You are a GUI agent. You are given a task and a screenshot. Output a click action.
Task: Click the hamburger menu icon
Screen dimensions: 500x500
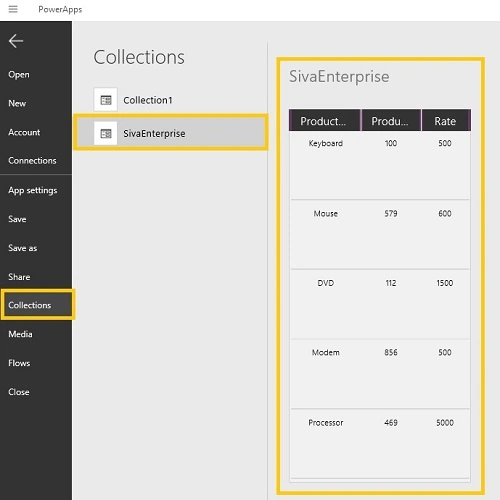point(13,9)
